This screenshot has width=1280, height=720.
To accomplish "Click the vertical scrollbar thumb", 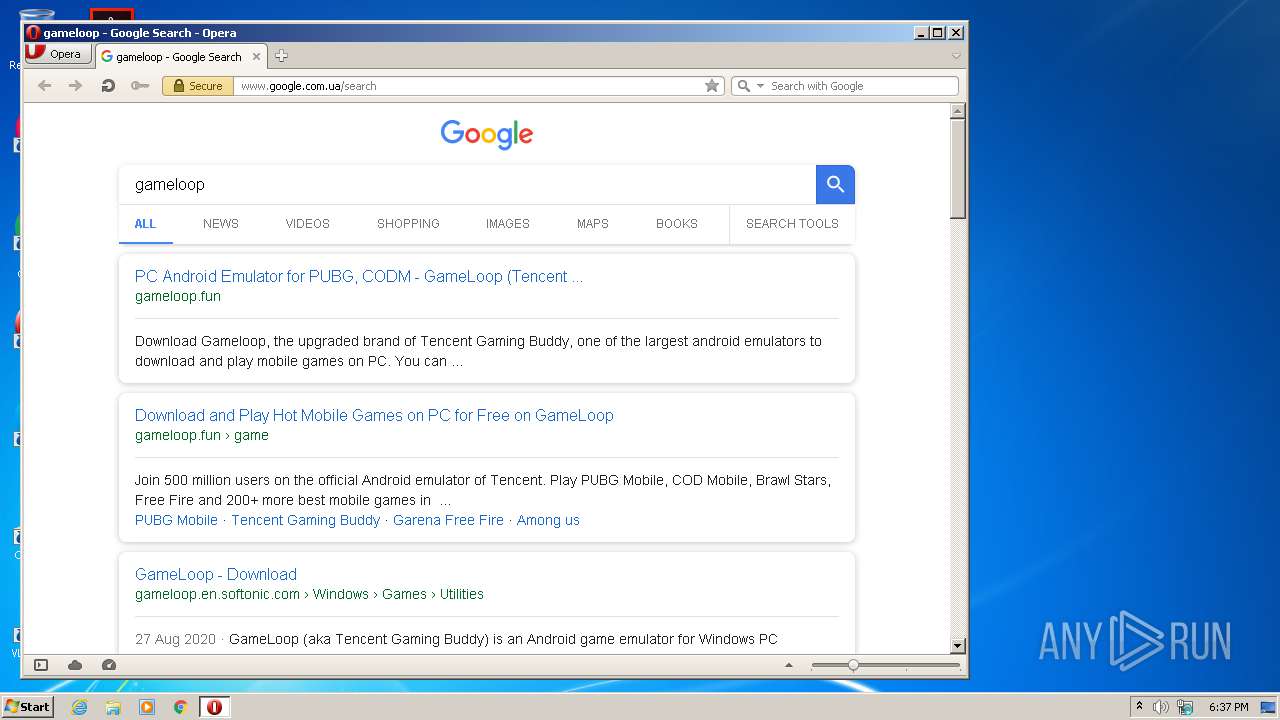I will [957, 169].
